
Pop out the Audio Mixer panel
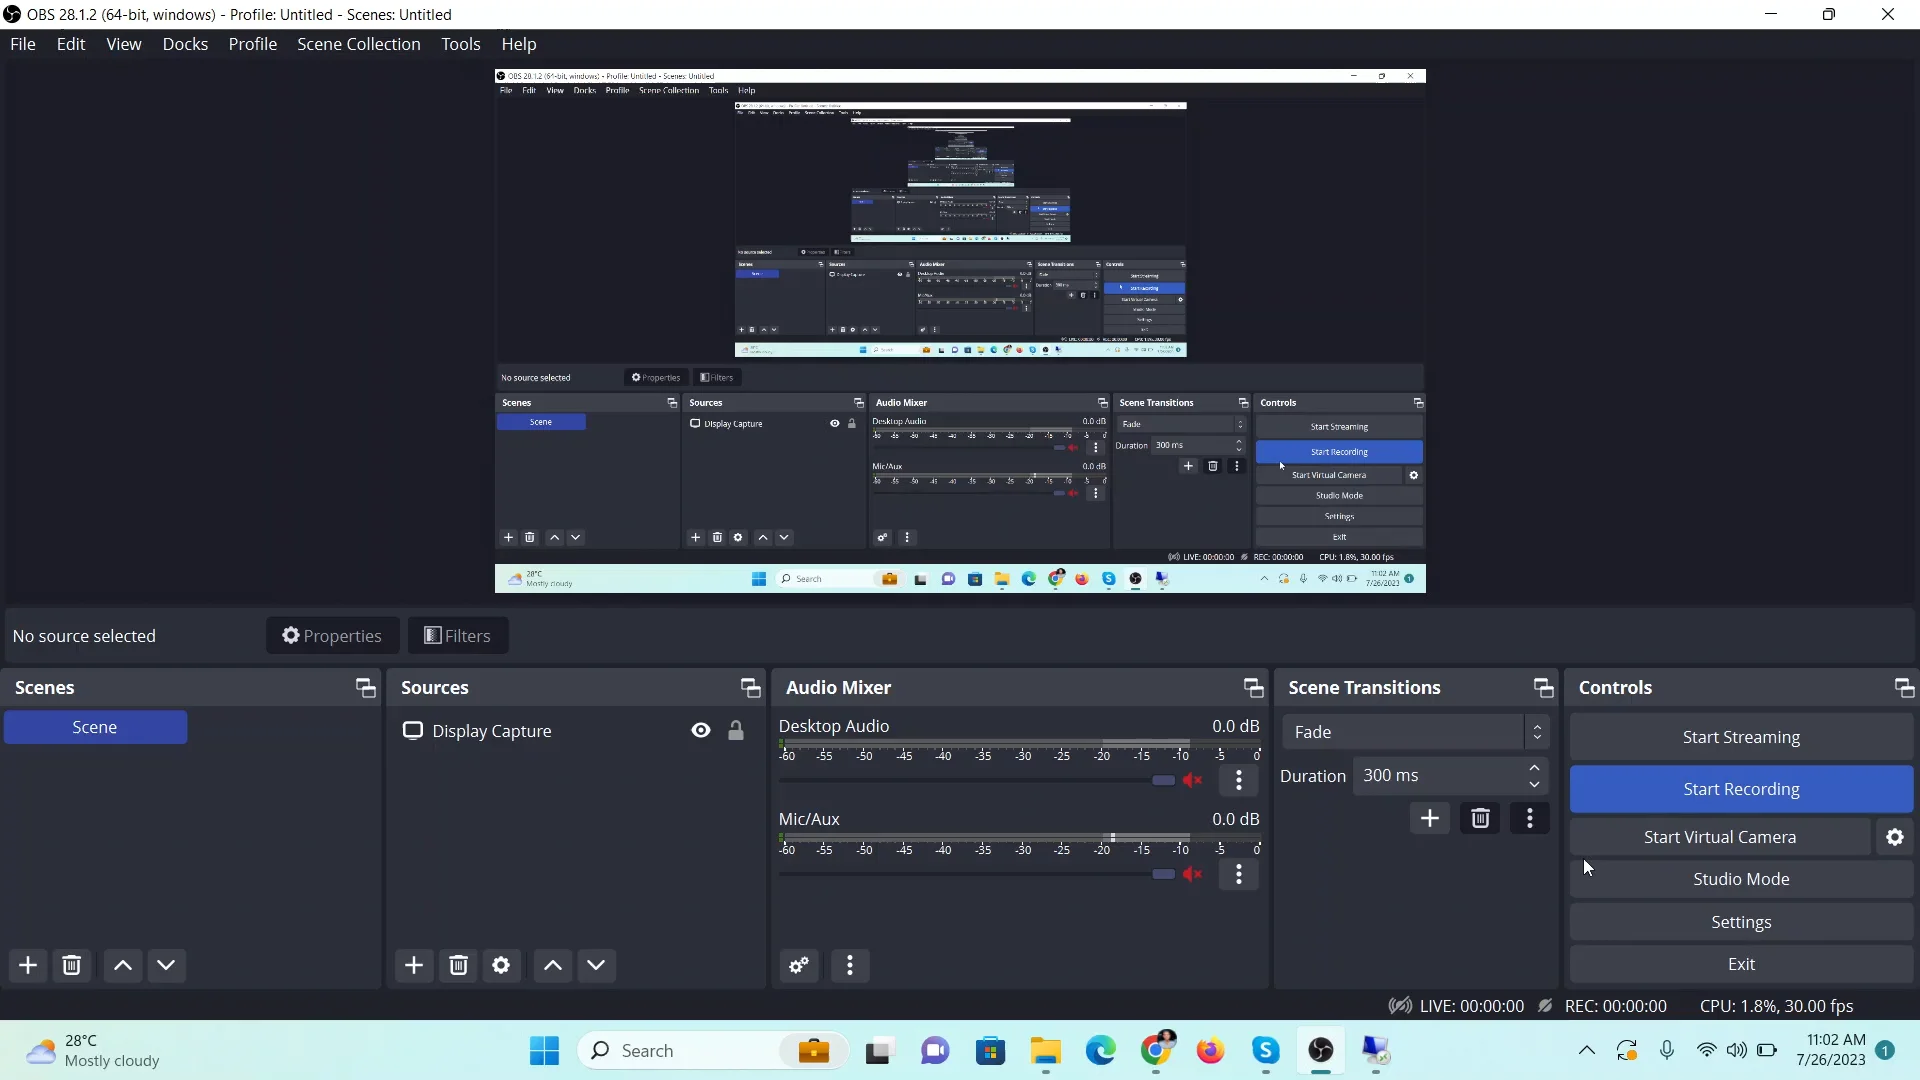1253,687
